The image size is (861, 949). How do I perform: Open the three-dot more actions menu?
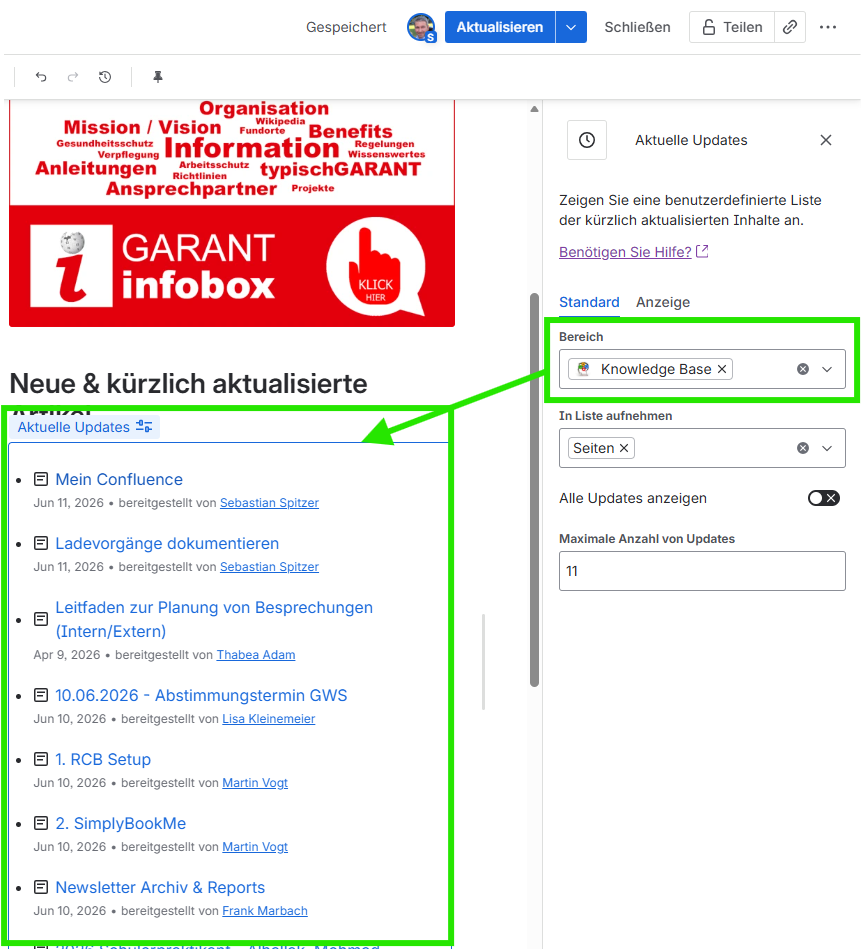[828, 27]
